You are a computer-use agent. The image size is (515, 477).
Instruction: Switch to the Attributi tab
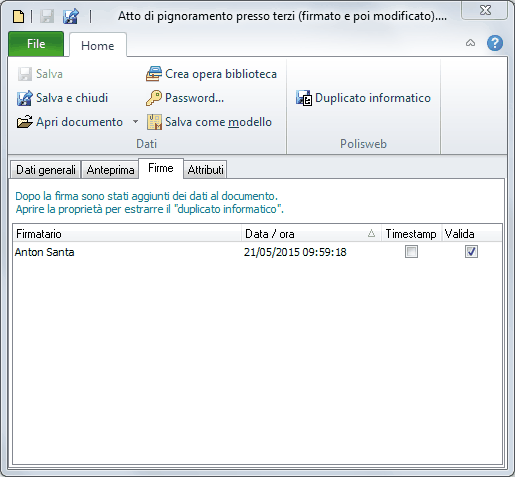(205, 170)
